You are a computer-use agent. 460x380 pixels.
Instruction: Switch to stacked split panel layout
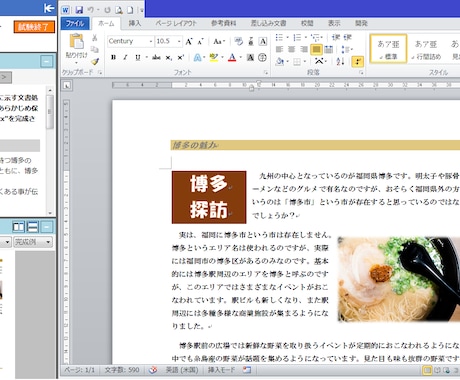[33, 227]
